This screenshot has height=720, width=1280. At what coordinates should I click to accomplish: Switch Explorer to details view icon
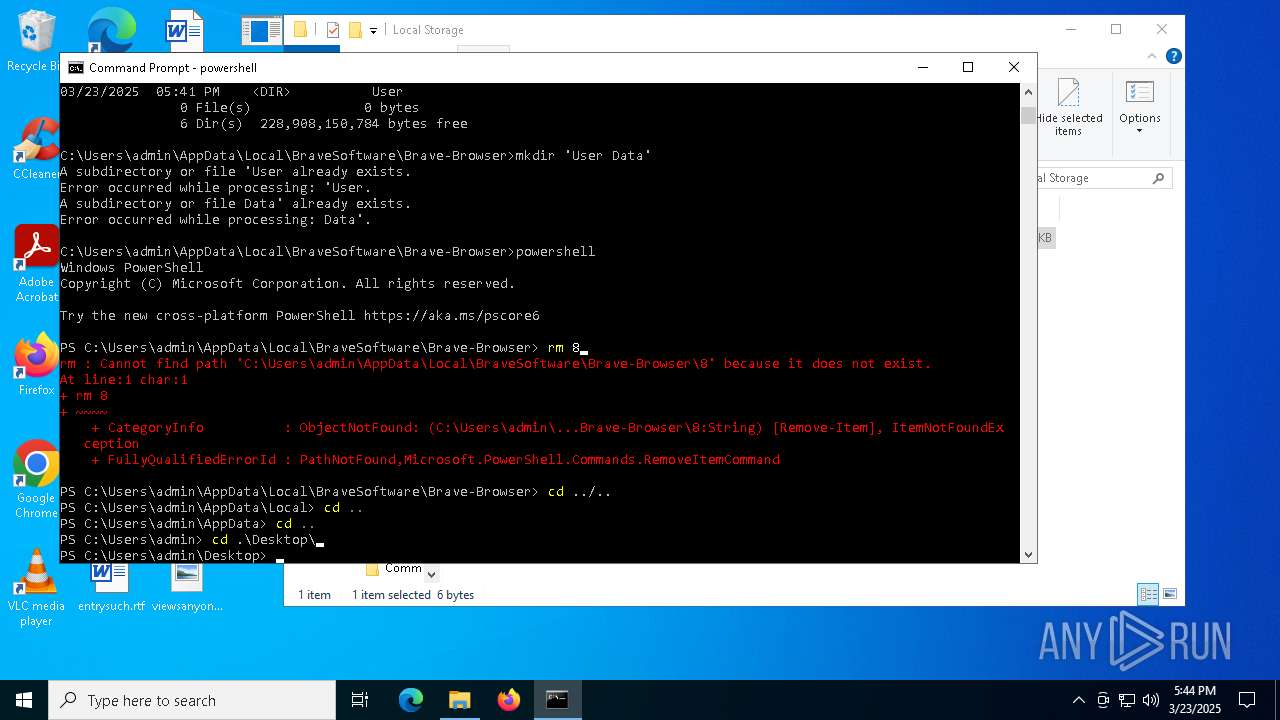(1148, 594)
